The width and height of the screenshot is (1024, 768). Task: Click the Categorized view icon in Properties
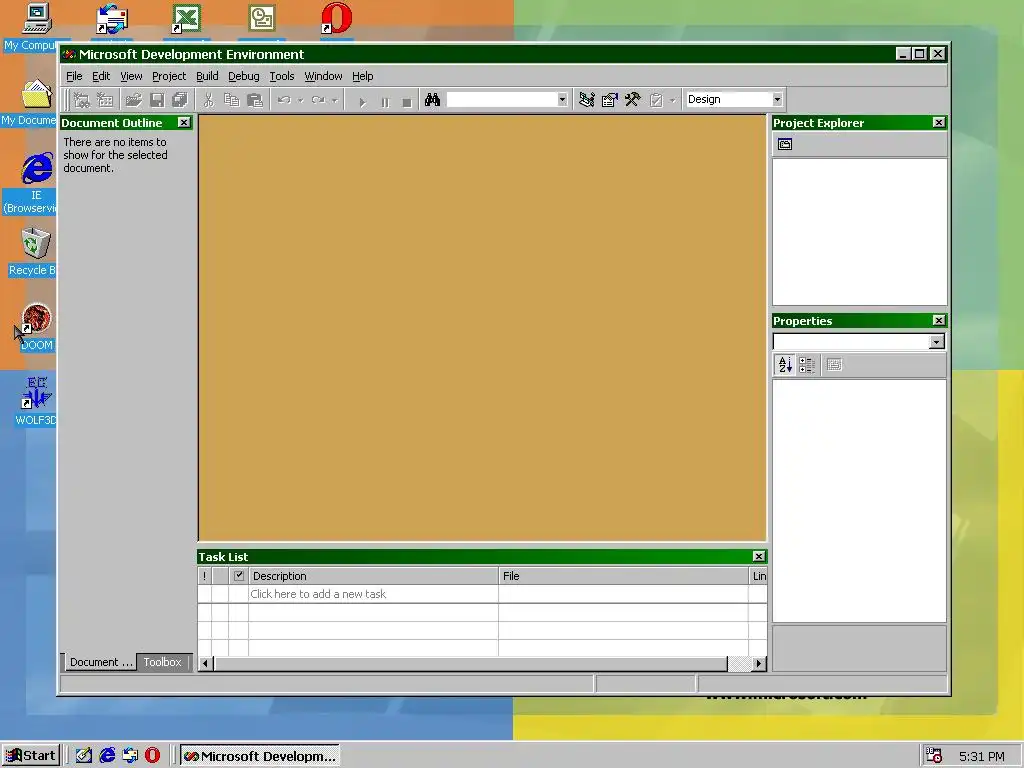click(807, 364)
